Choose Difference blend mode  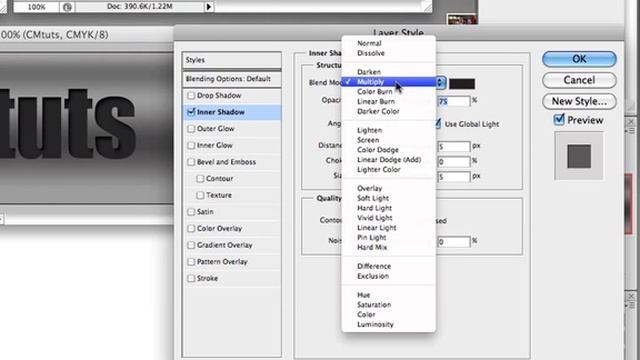click(x=389, y=266)
